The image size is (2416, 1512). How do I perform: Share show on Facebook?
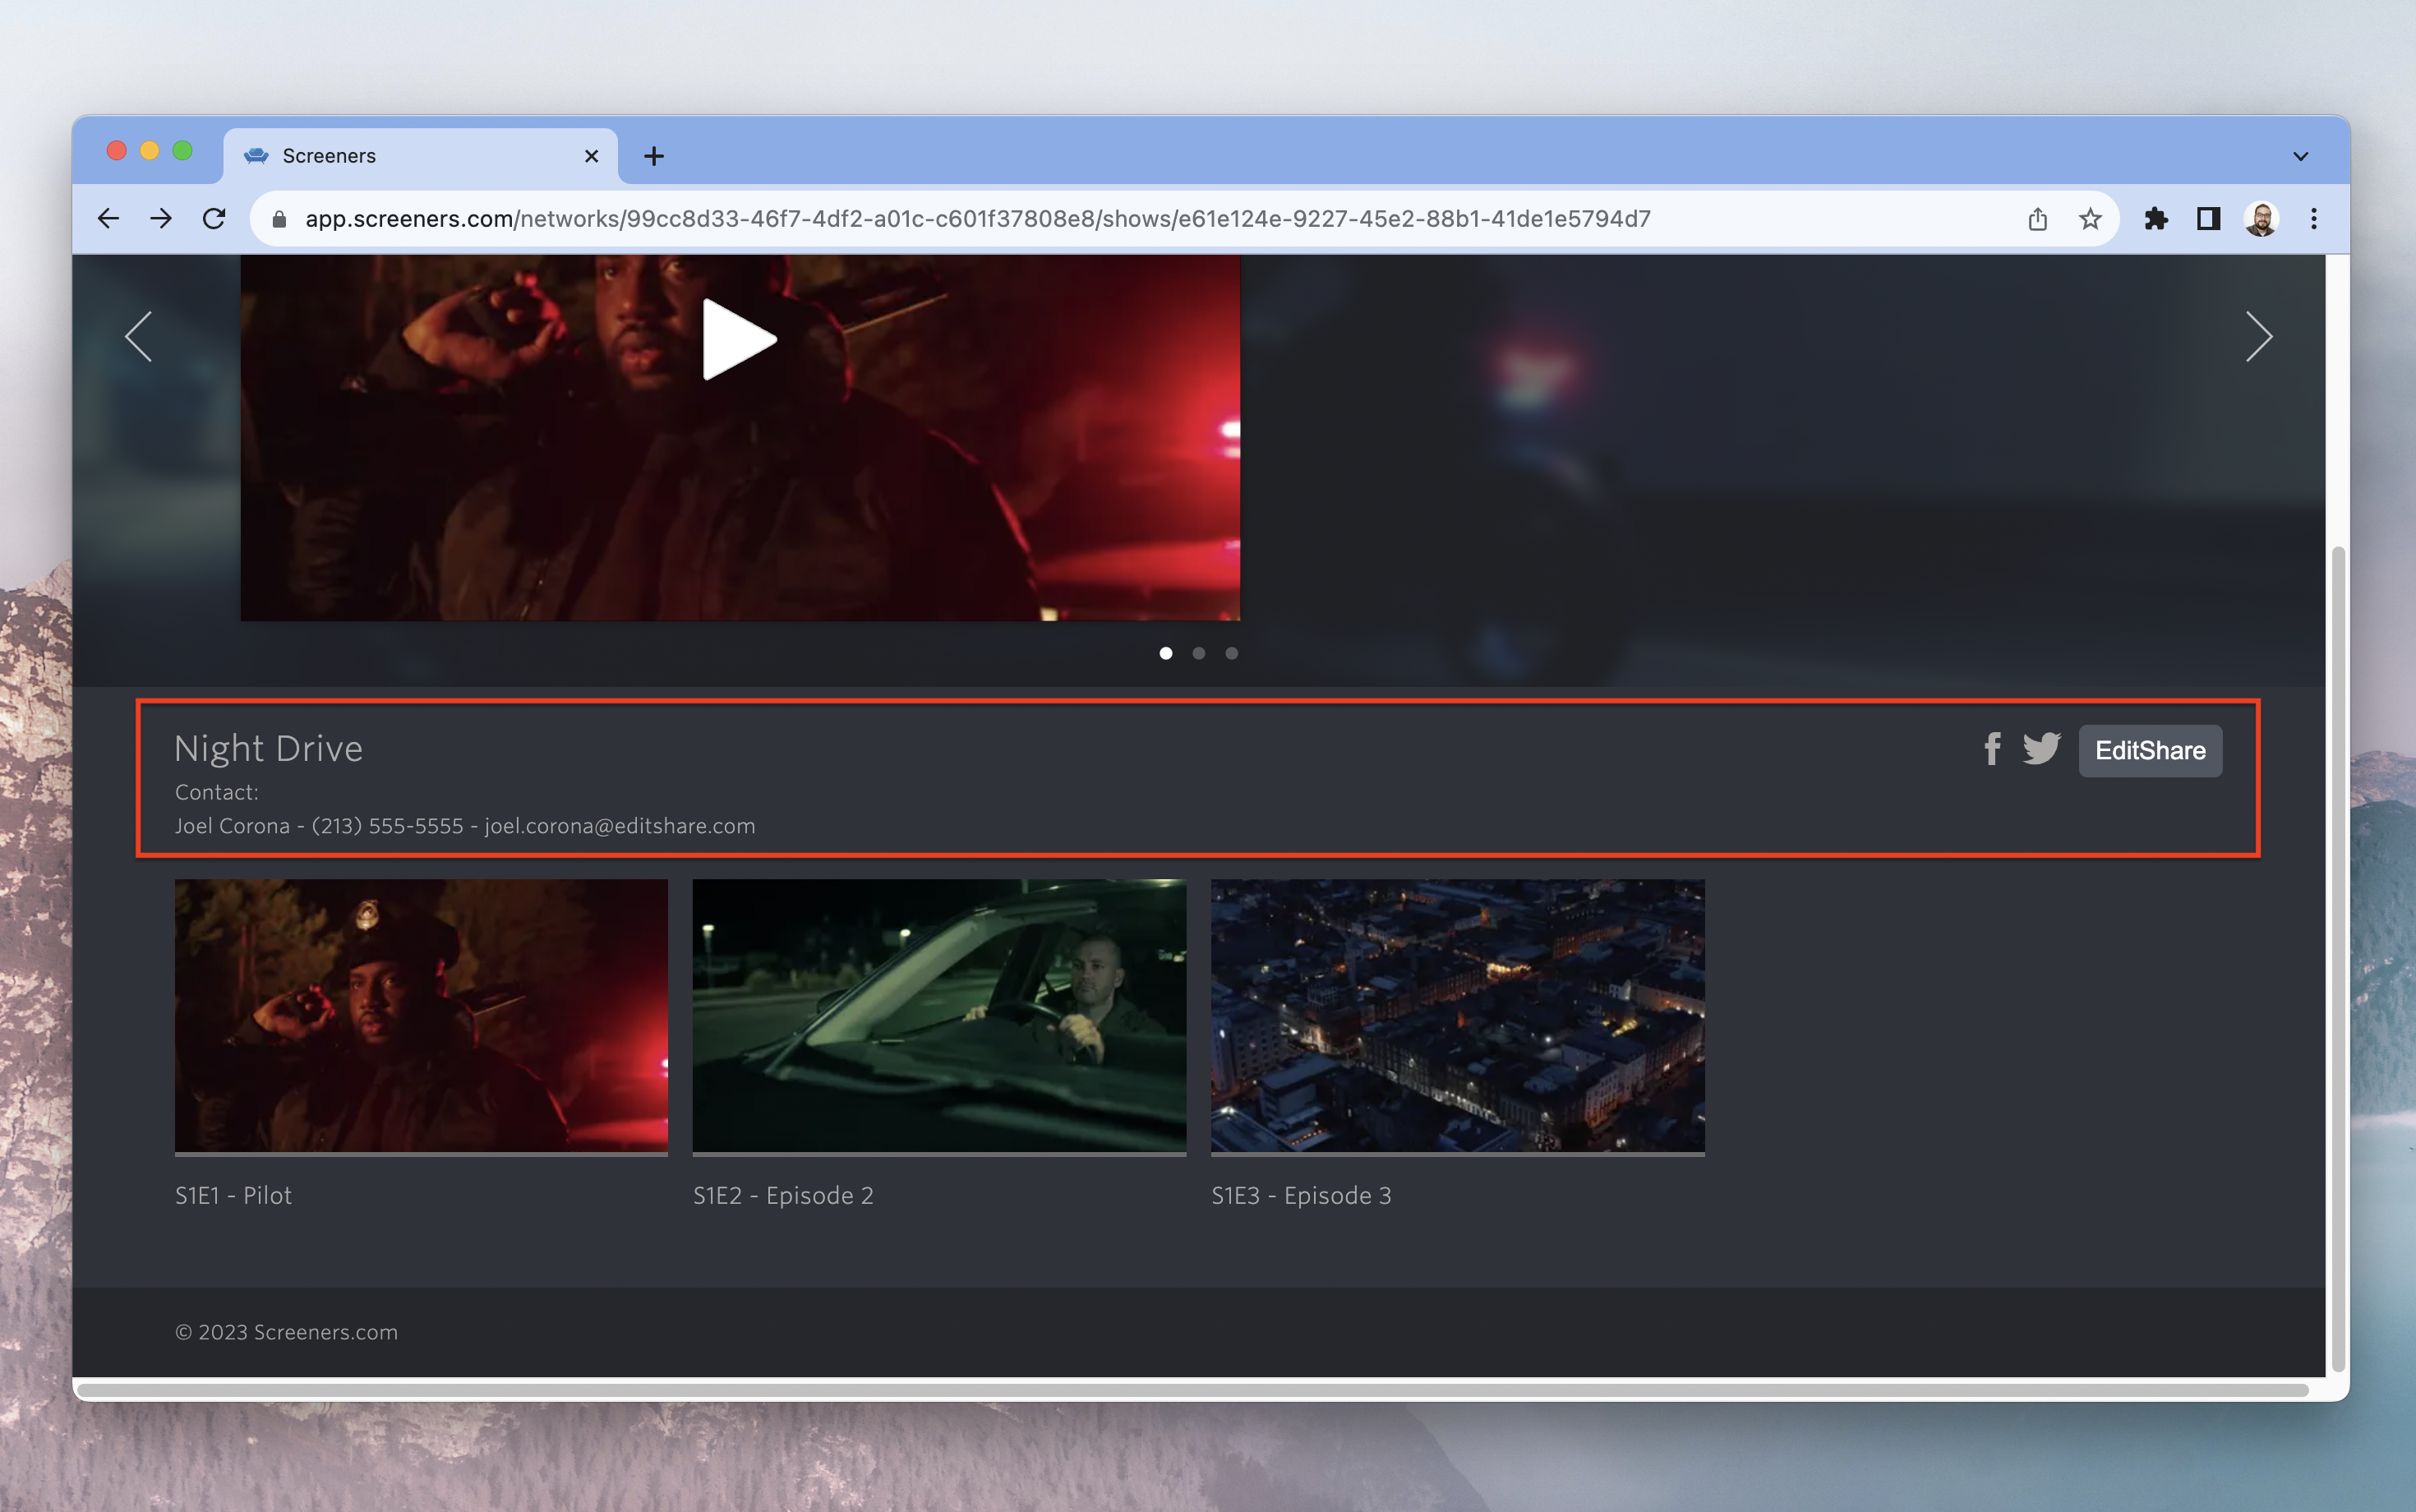pyautogui.click(x=1992, y=749)
